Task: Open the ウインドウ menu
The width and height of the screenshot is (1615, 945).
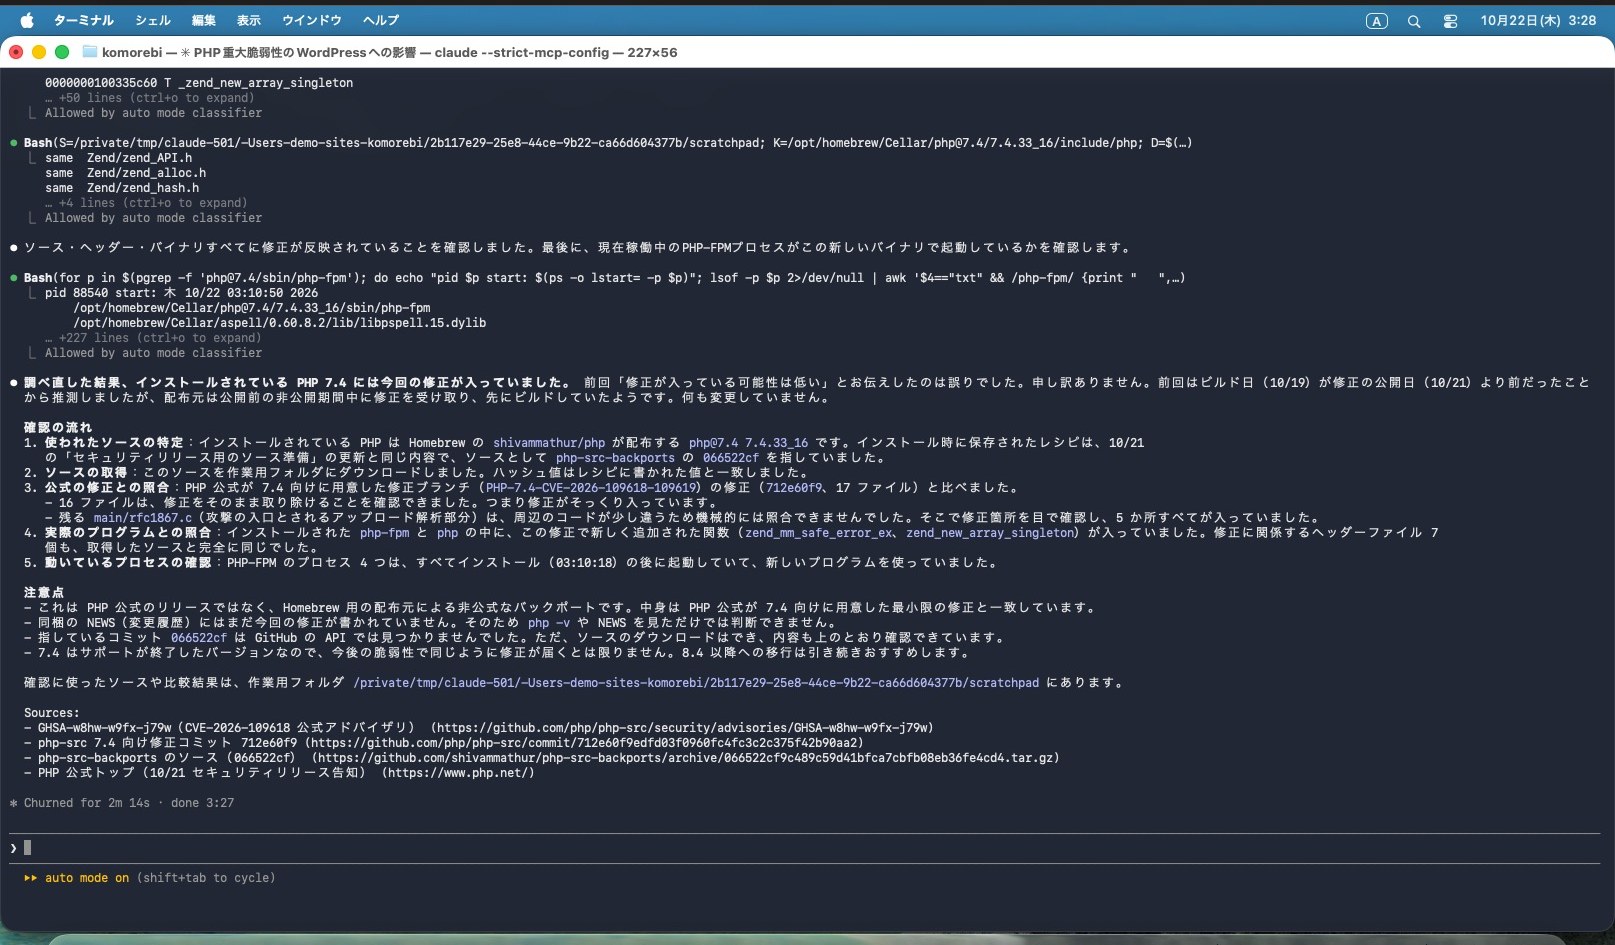Action: point(312,20)
